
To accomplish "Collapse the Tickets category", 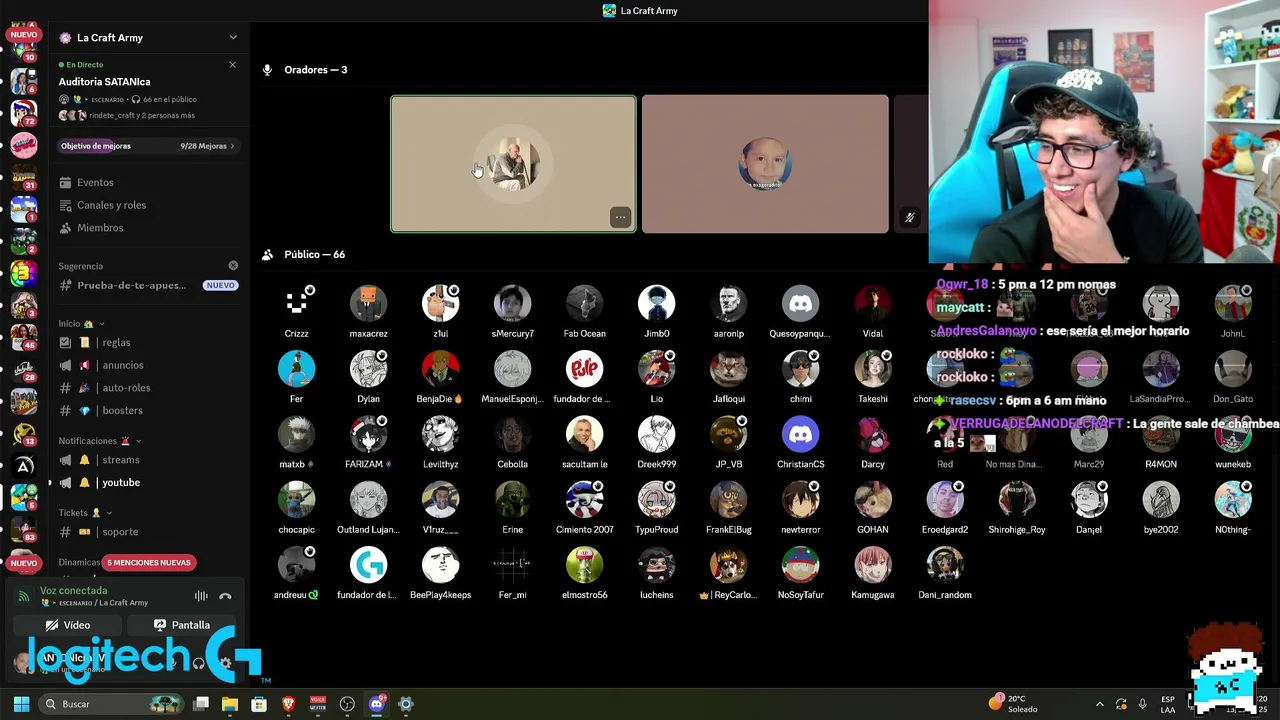I will click(84, 513).
